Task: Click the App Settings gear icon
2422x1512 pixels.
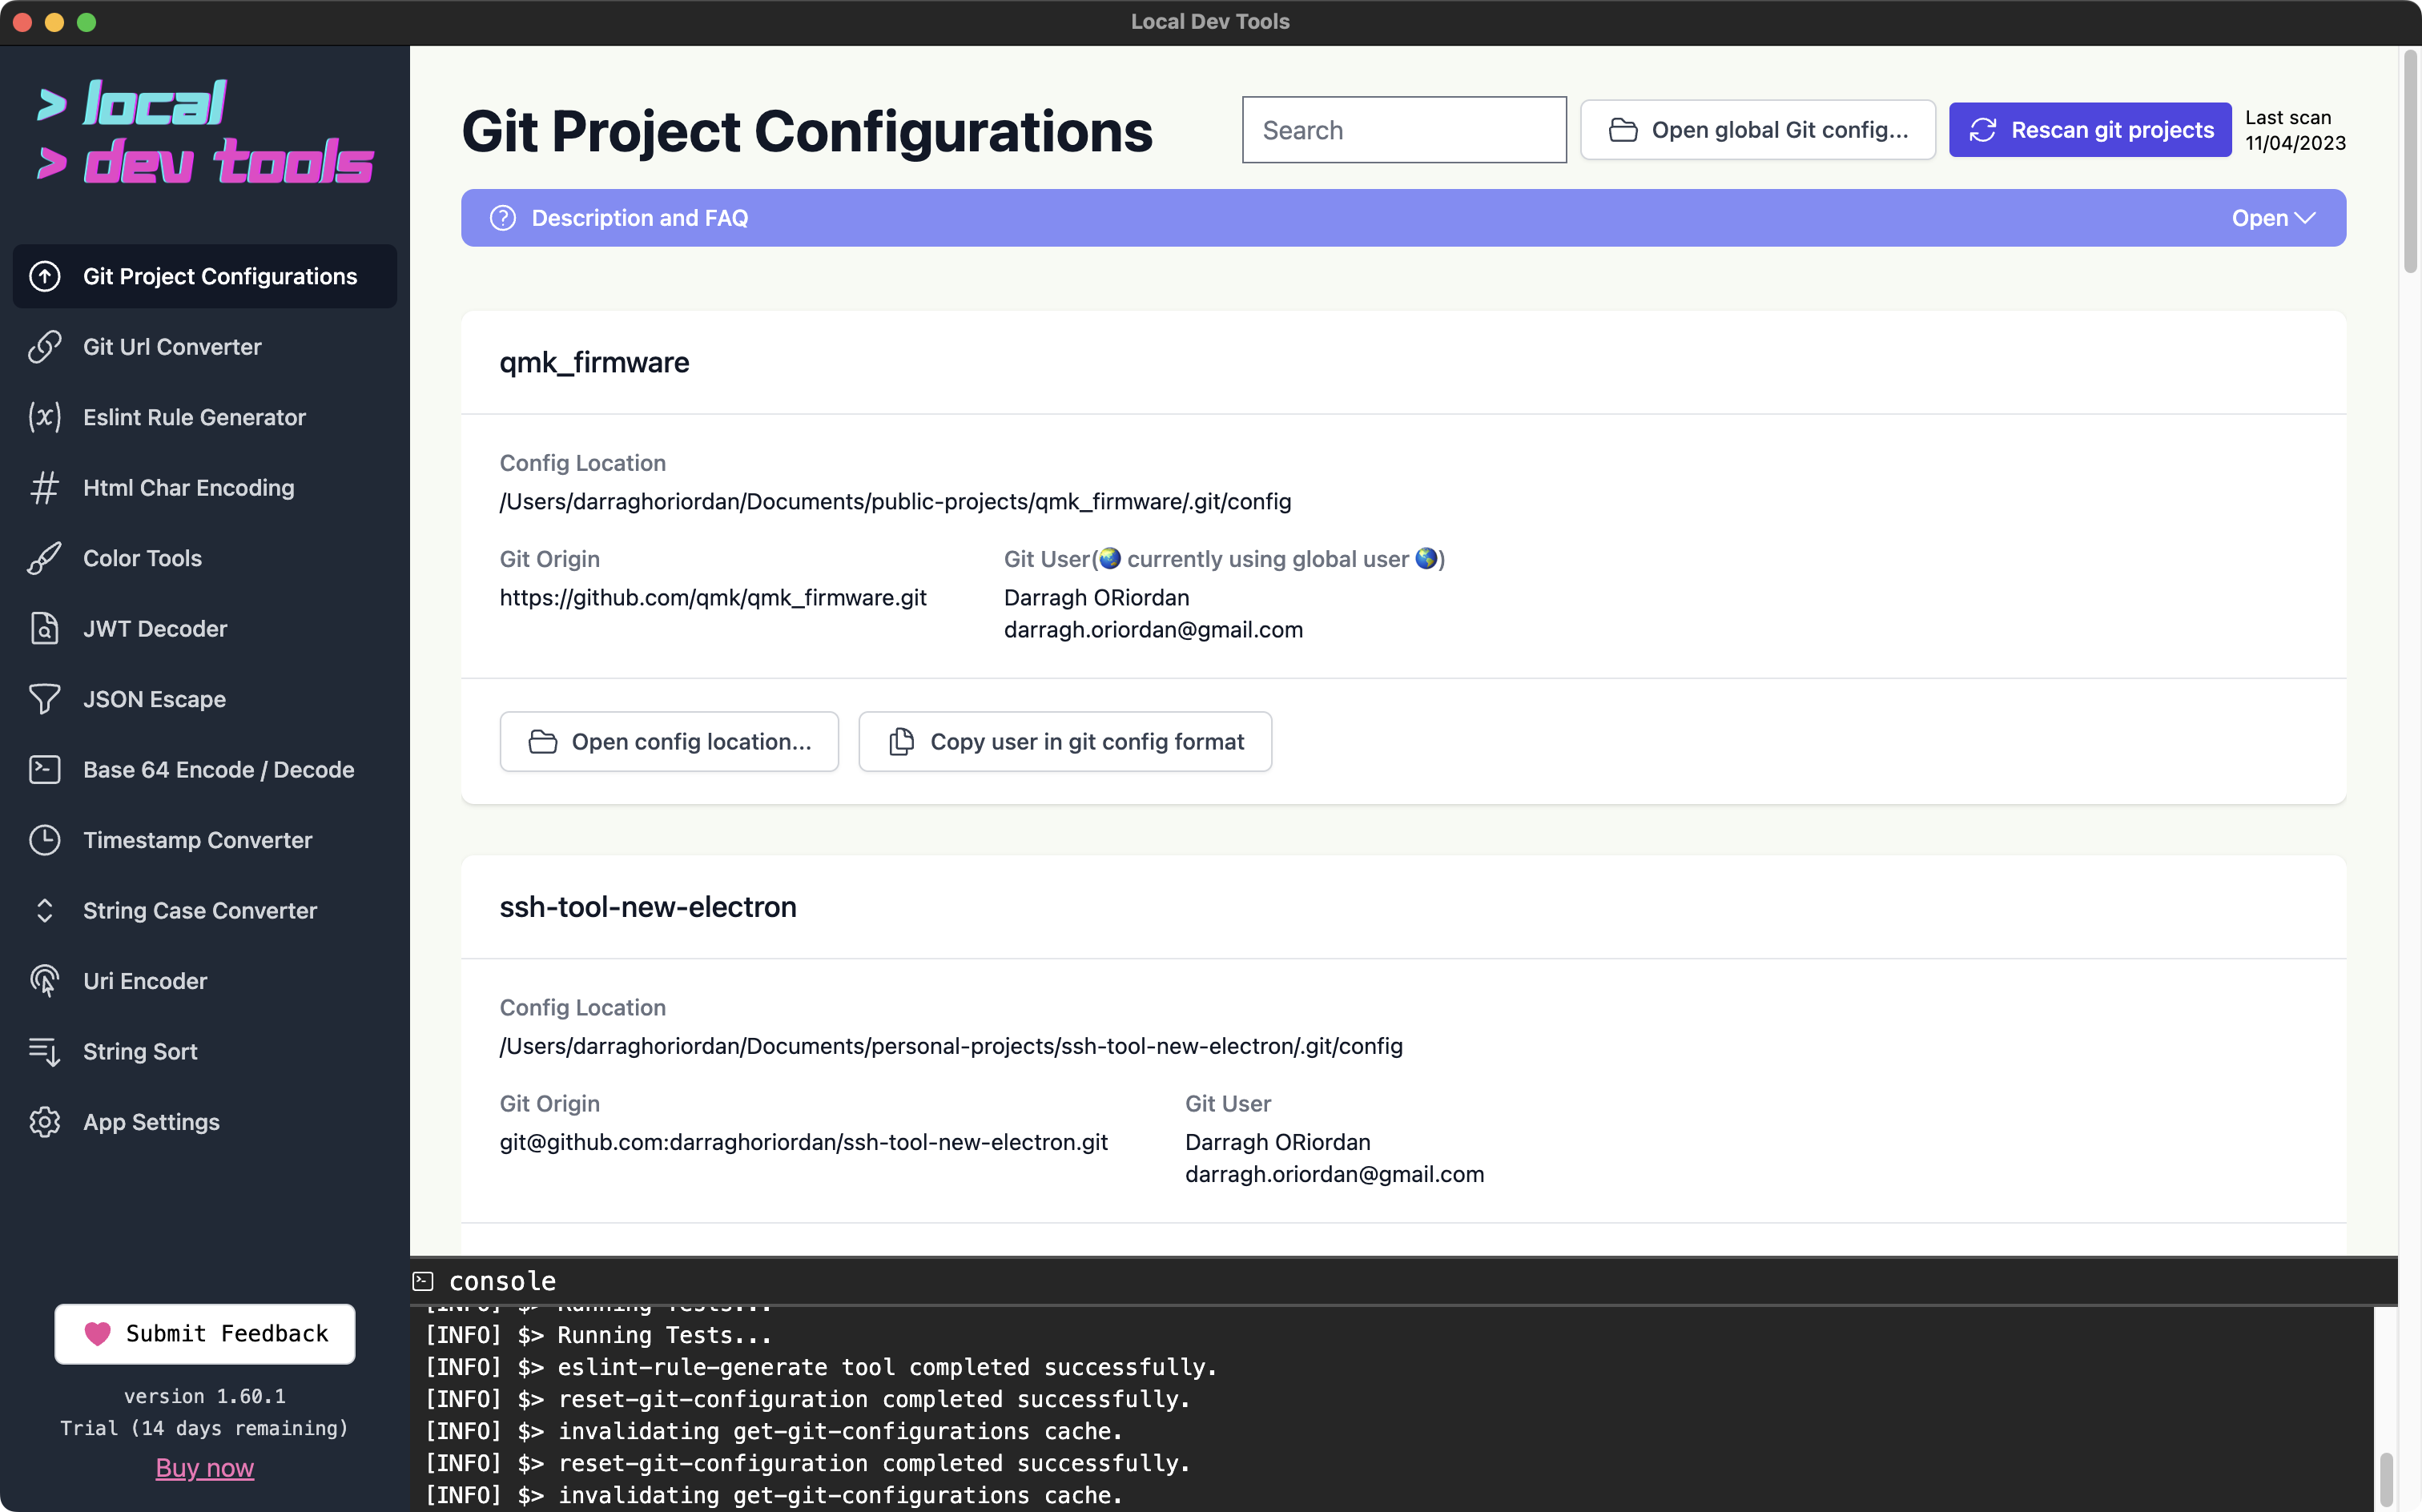Action: [x=45, y=1122]
